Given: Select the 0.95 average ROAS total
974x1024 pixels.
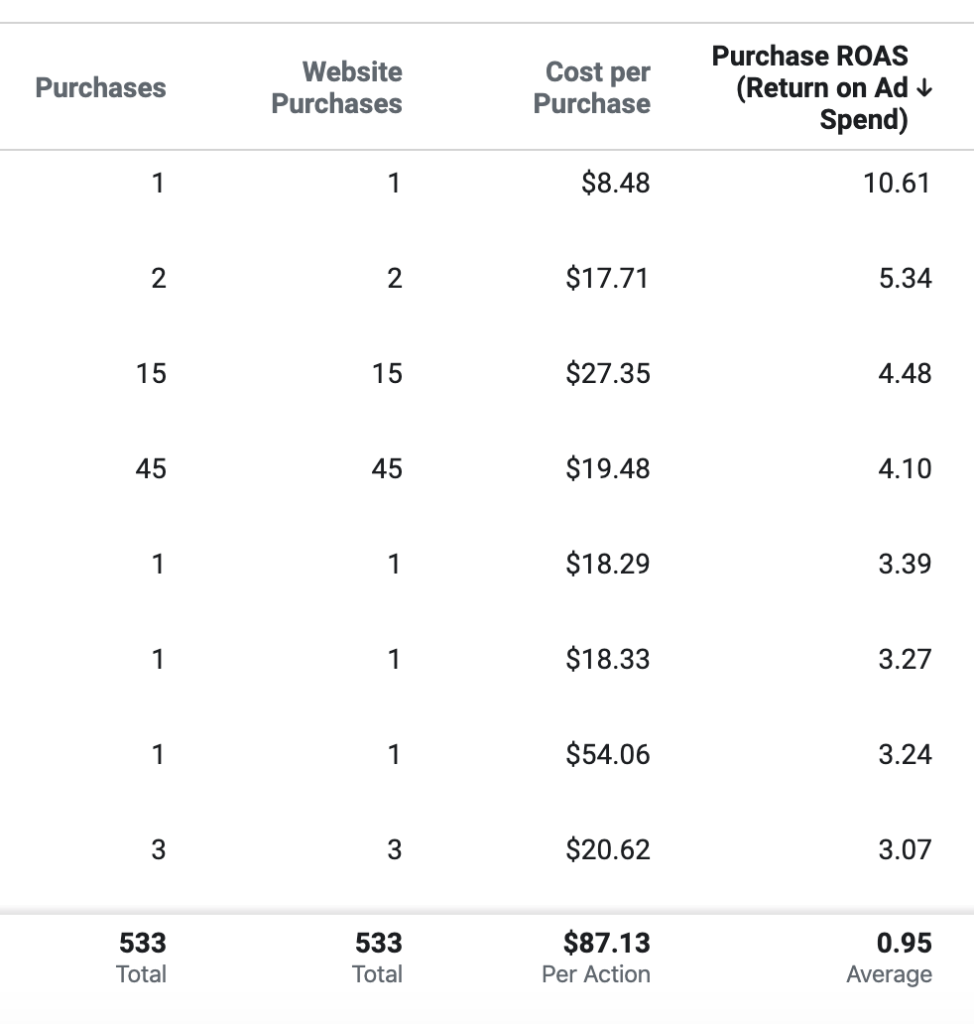Looking at the screenshot, I should click(904, 943).
